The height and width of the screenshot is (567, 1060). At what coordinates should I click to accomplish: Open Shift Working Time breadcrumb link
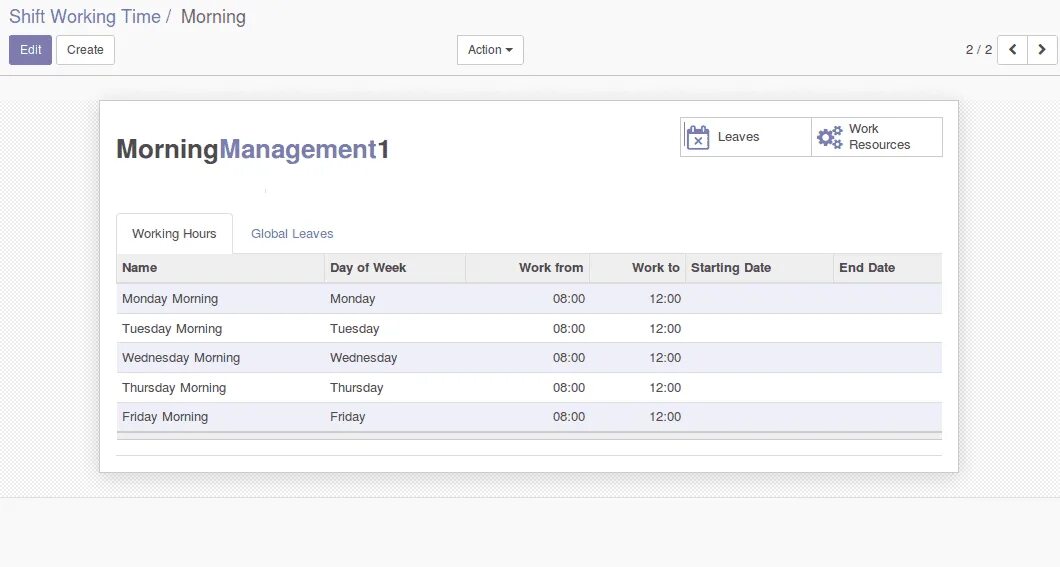(85, 17)
